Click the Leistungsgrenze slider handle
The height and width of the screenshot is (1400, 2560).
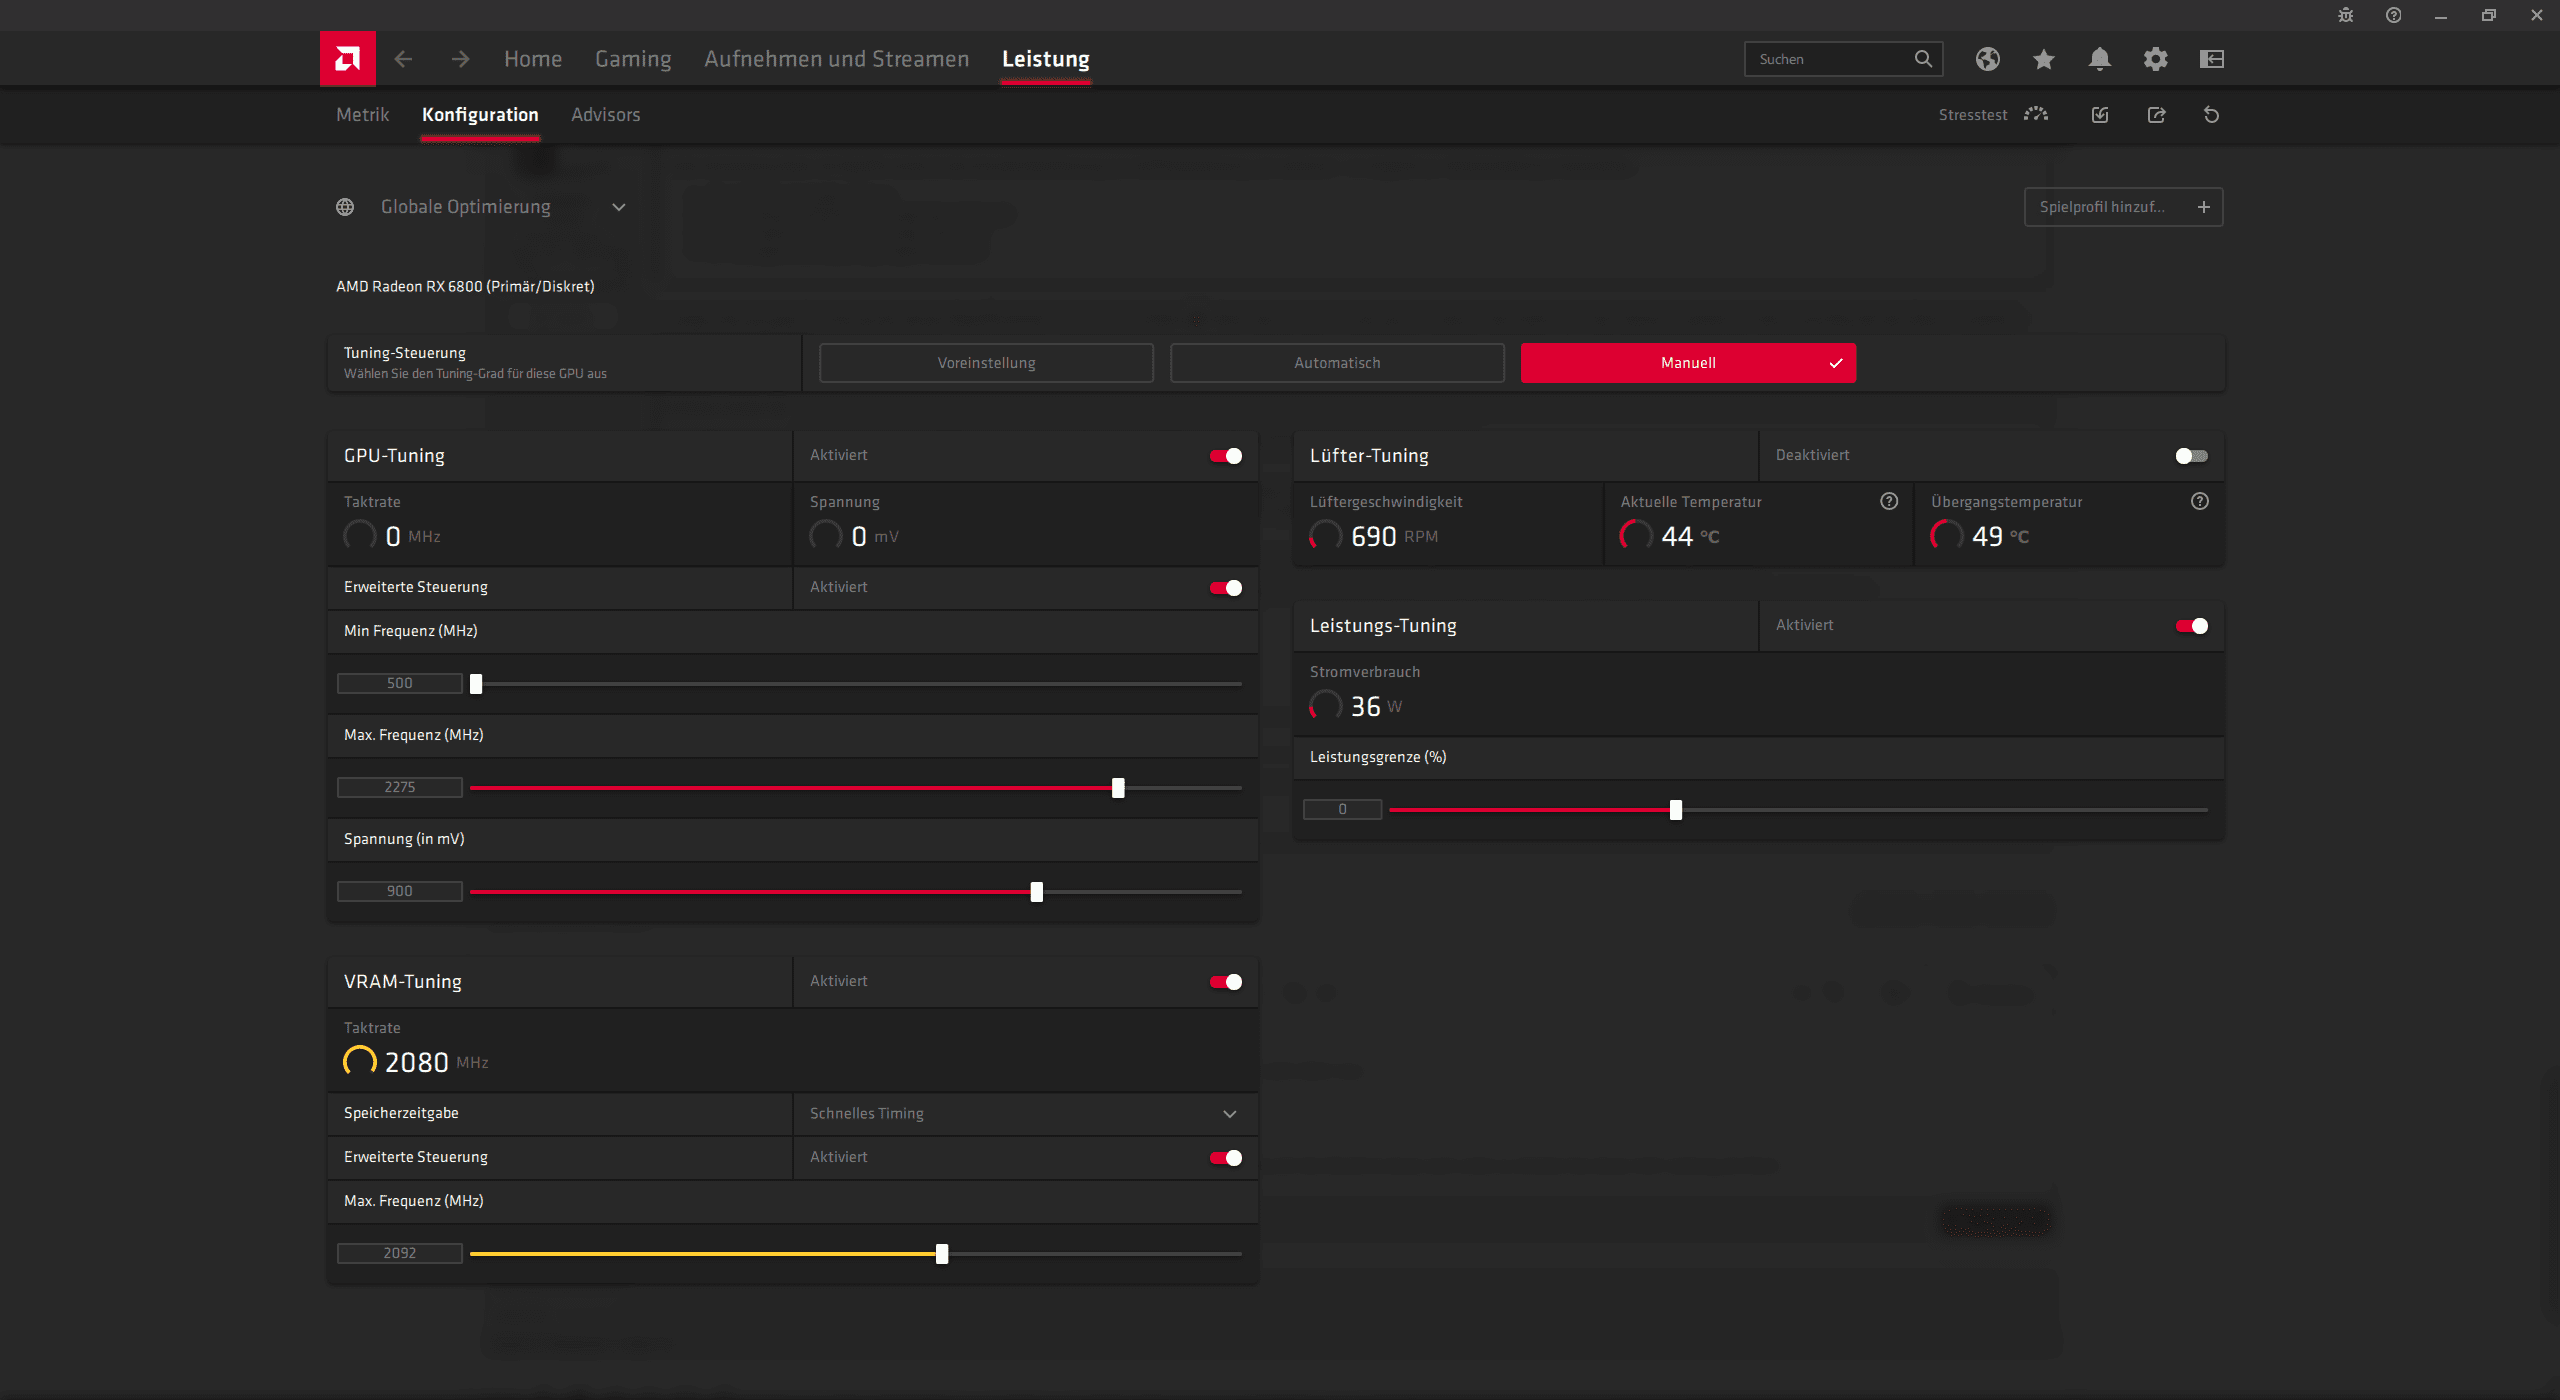1676,810
